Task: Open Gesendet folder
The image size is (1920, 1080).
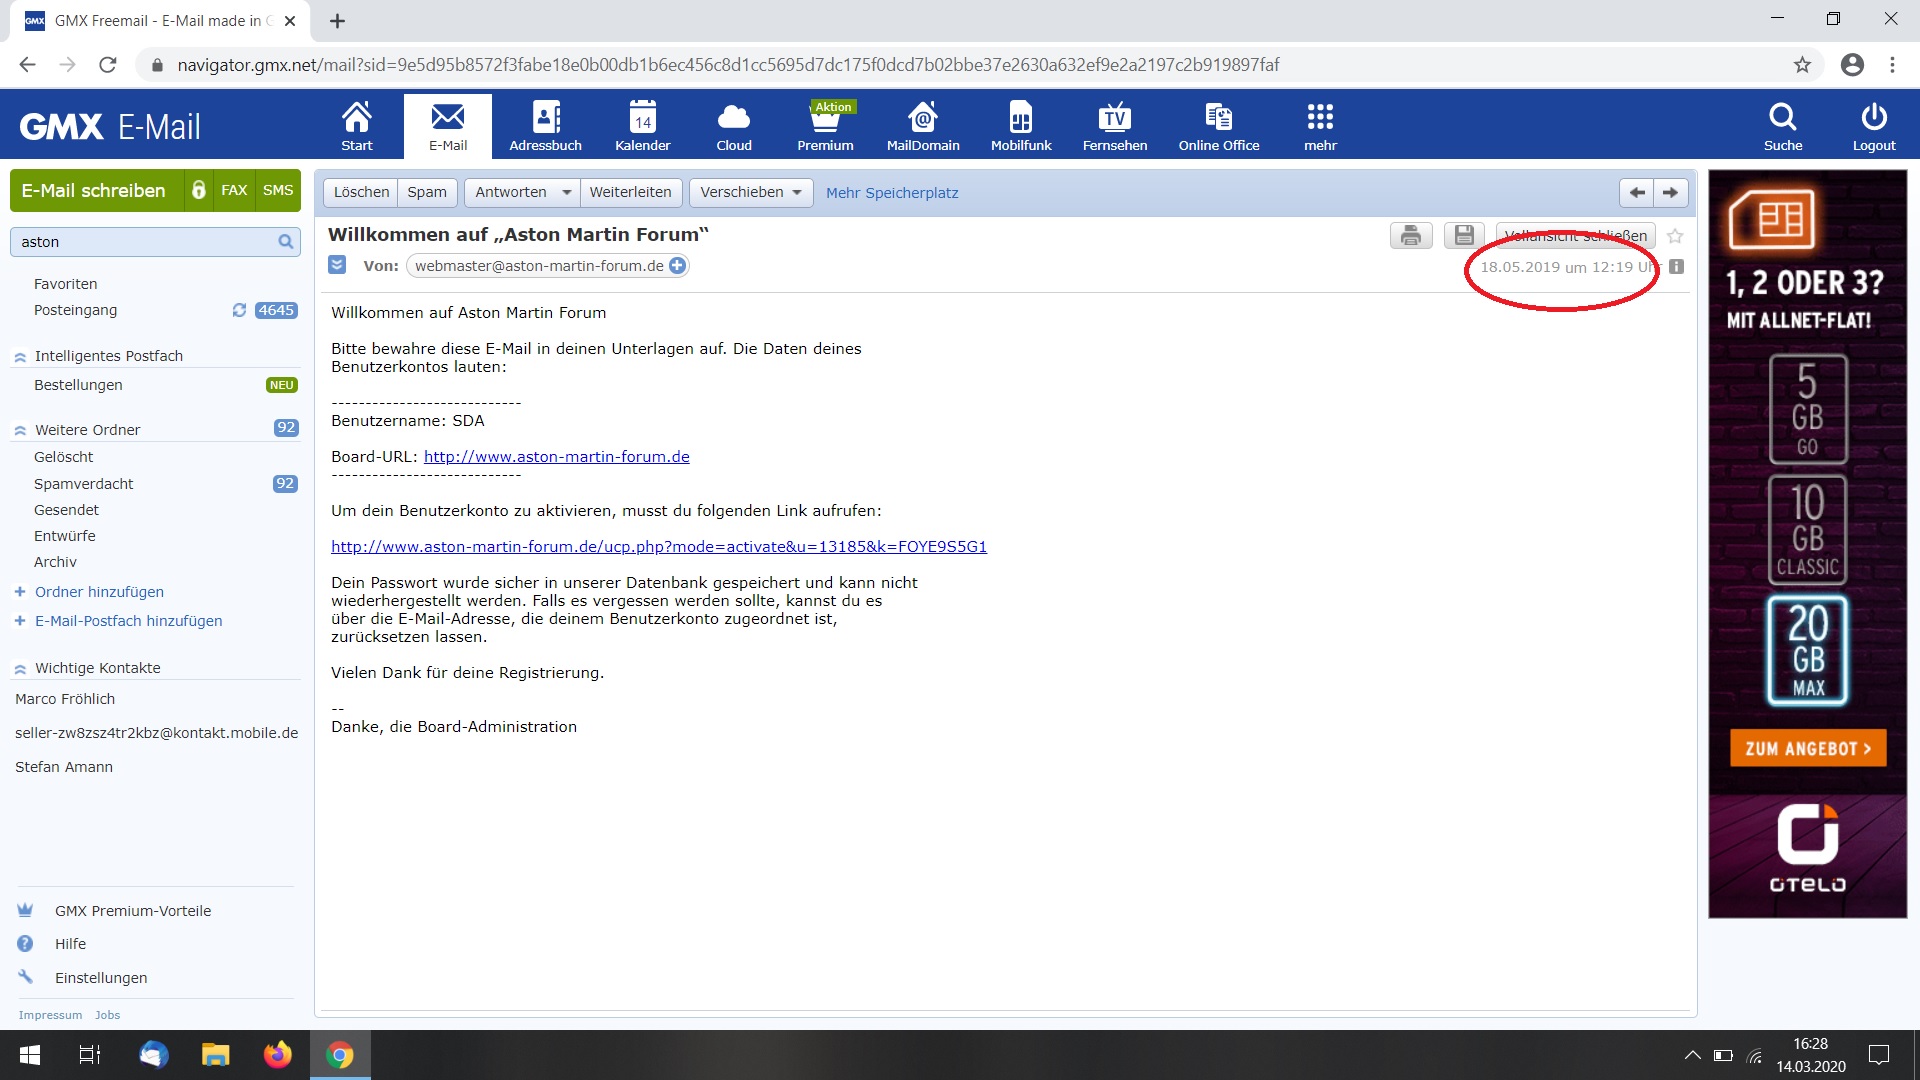Action: click(66, 510)
